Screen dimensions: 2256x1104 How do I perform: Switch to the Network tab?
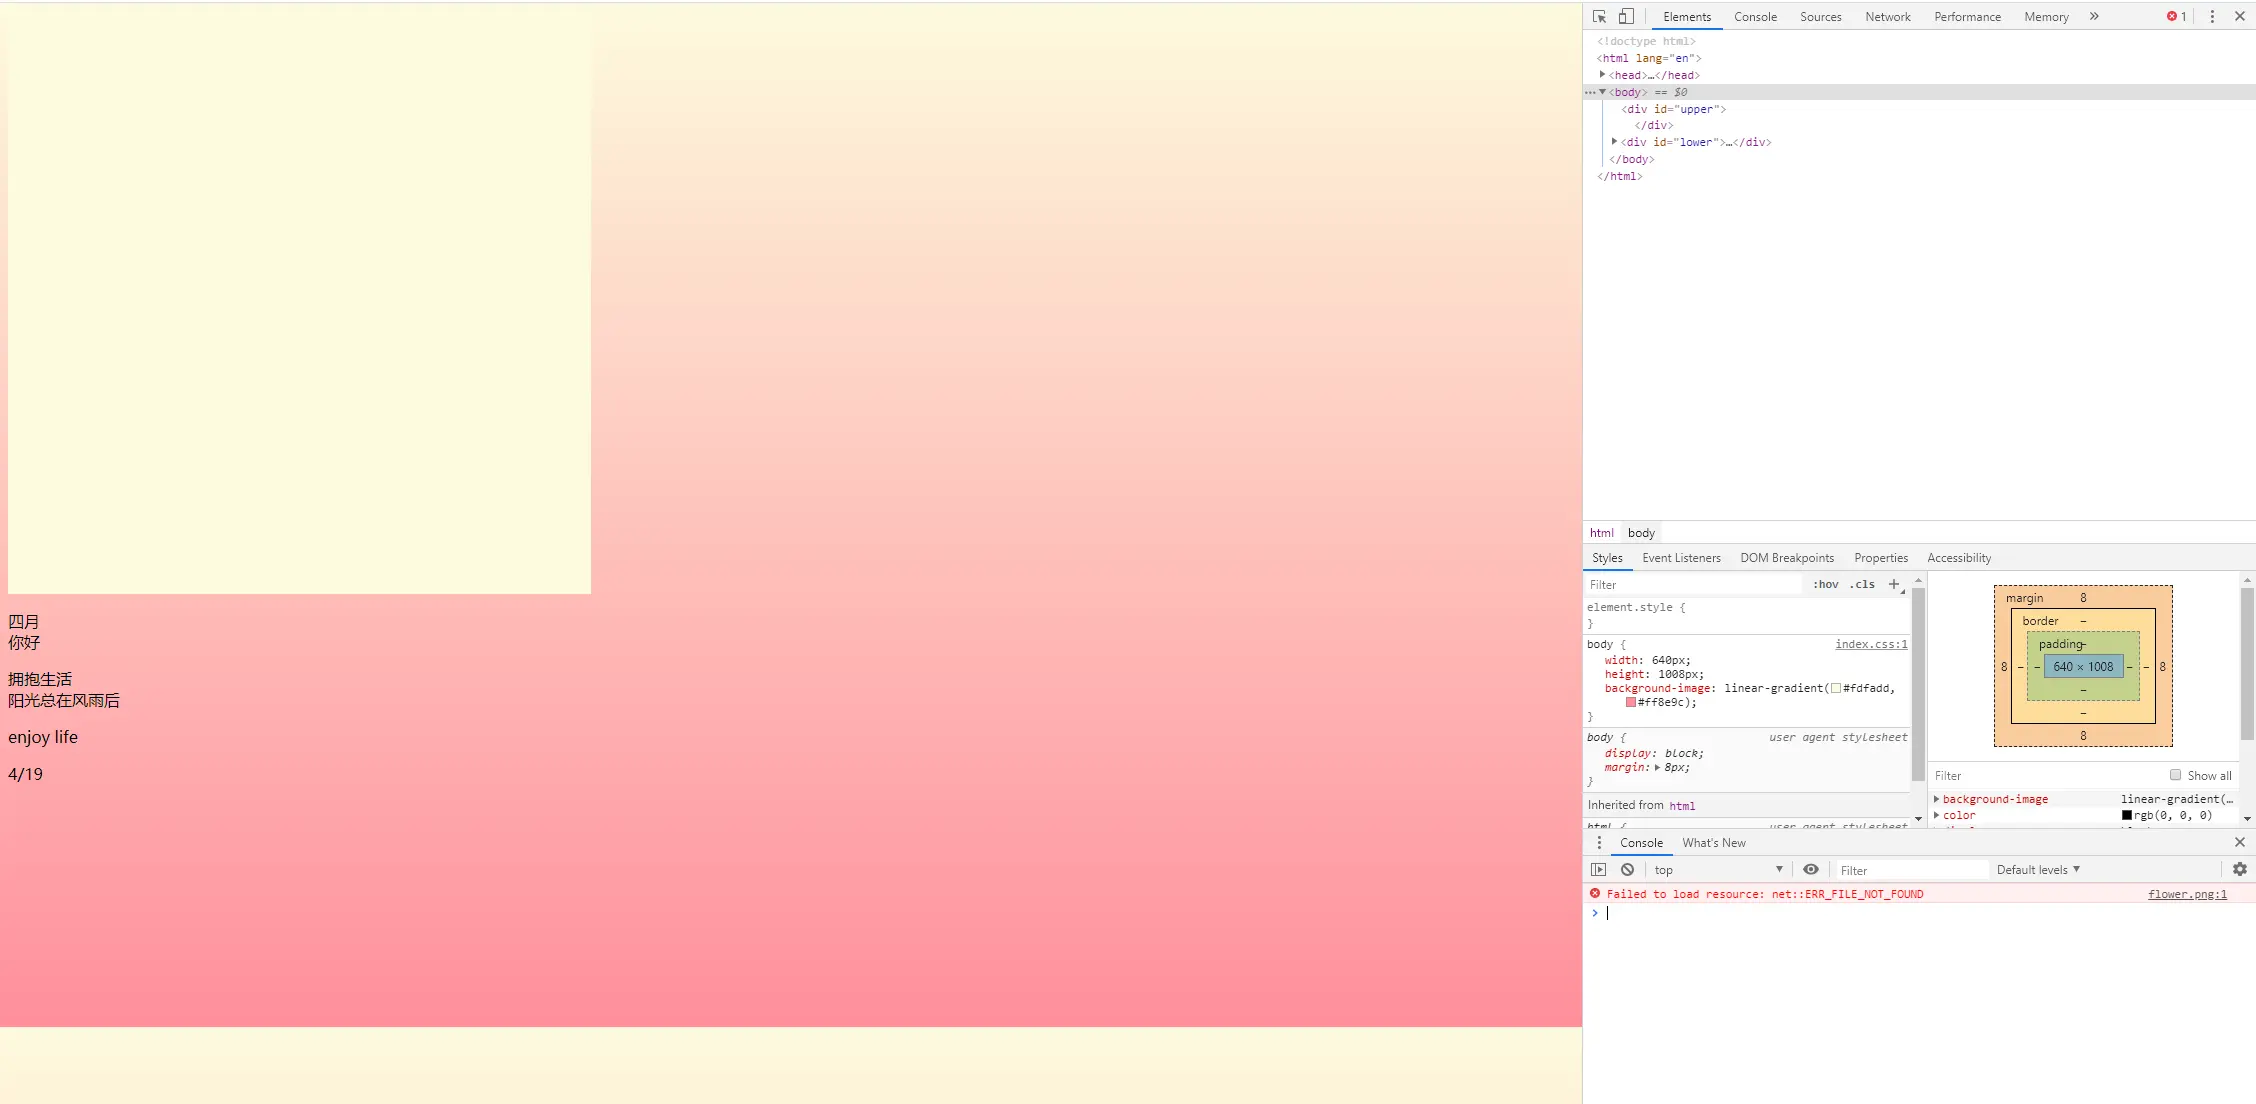[x=1887, y=16]
